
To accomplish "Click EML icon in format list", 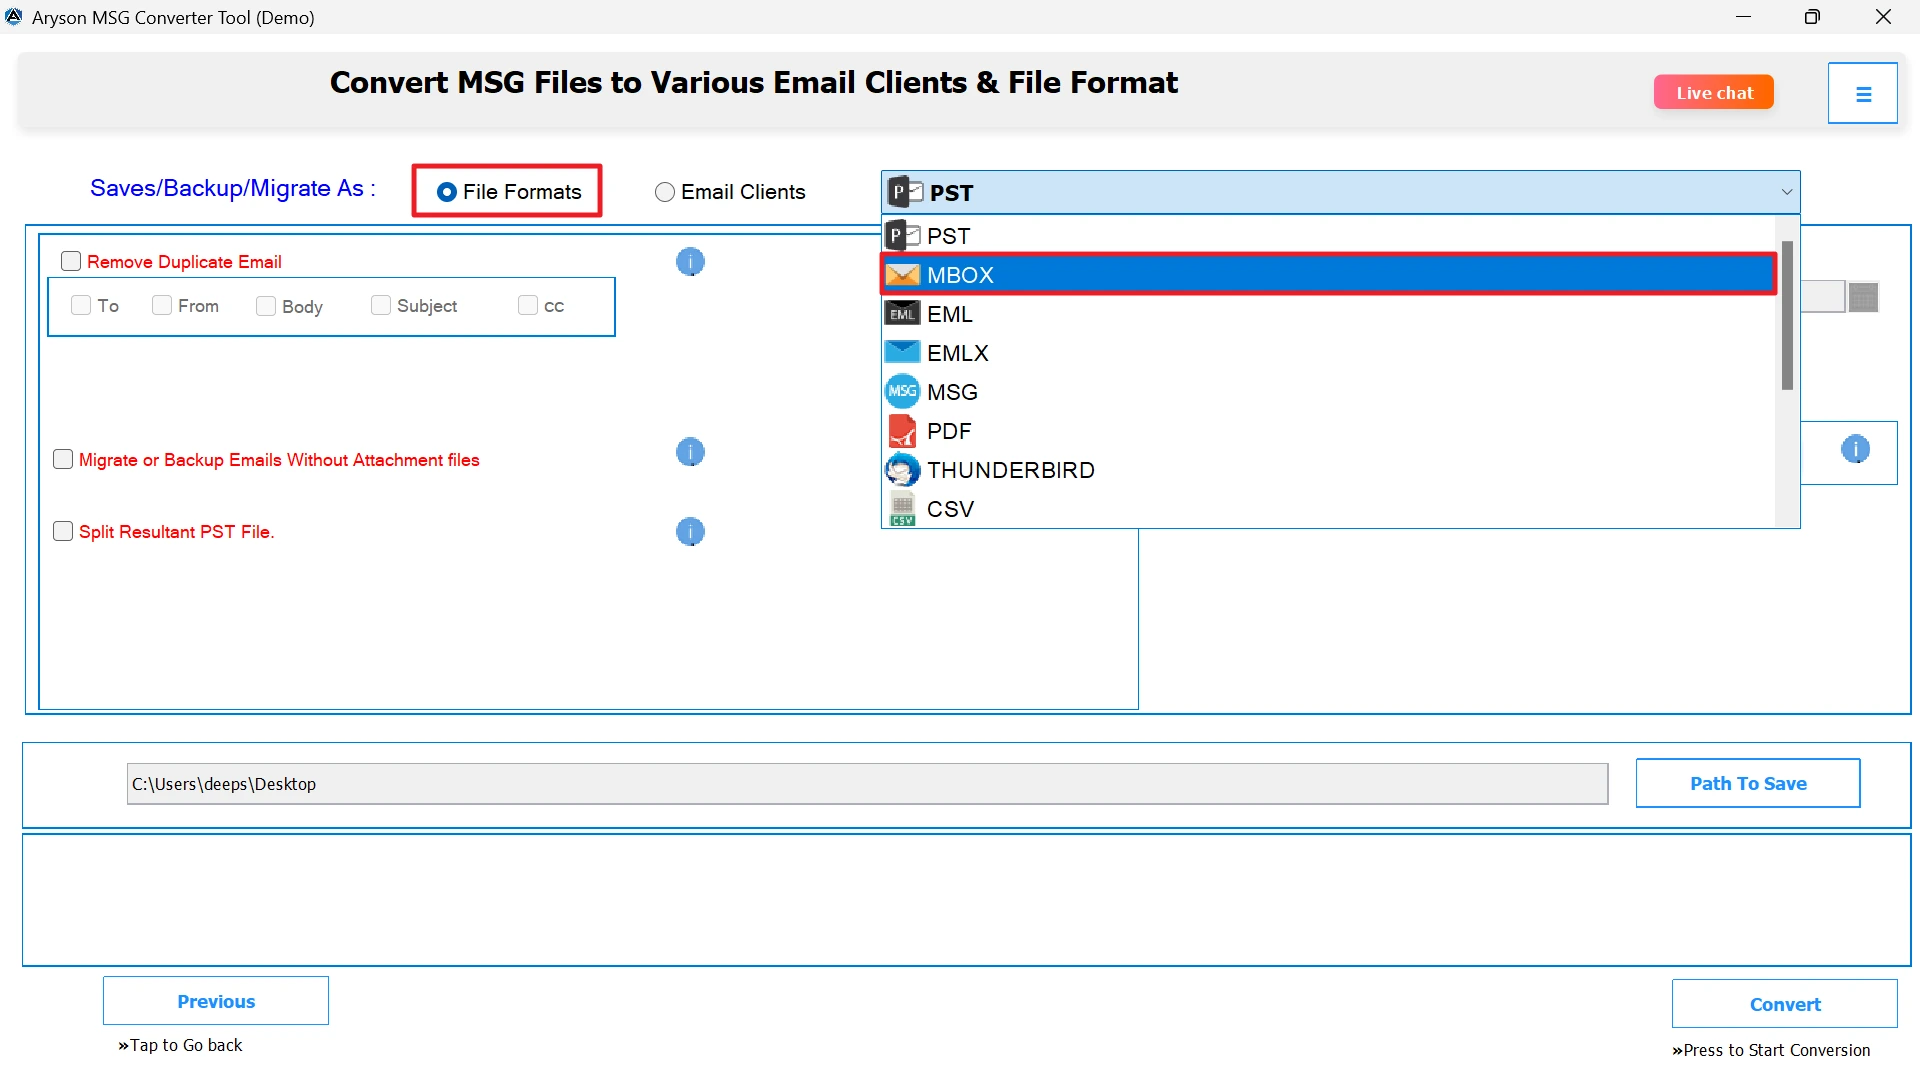I will click(x=902, y=314).
